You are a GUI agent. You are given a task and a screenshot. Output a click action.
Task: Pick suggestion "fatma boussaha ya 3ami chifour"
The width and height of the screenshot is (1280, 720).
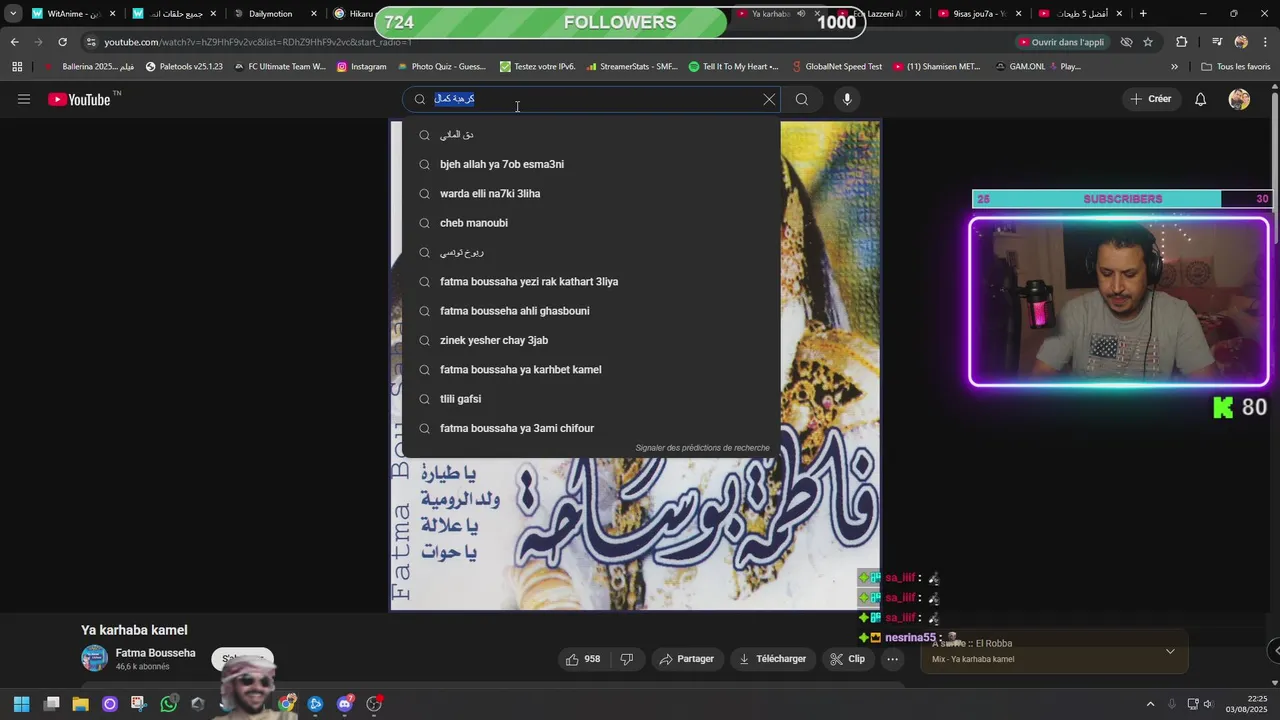[x=590, y=428]
